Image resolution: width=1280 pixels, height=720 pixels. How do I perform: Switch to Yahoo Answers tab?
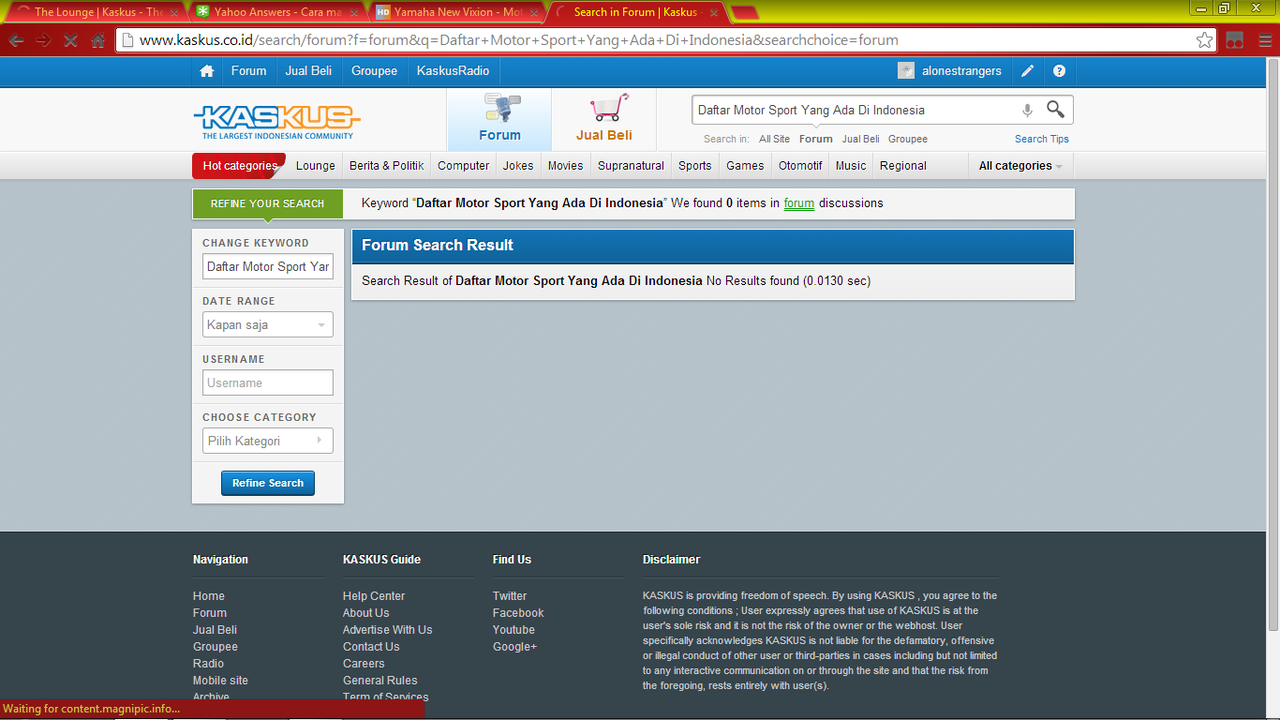[x=274, y=12]
